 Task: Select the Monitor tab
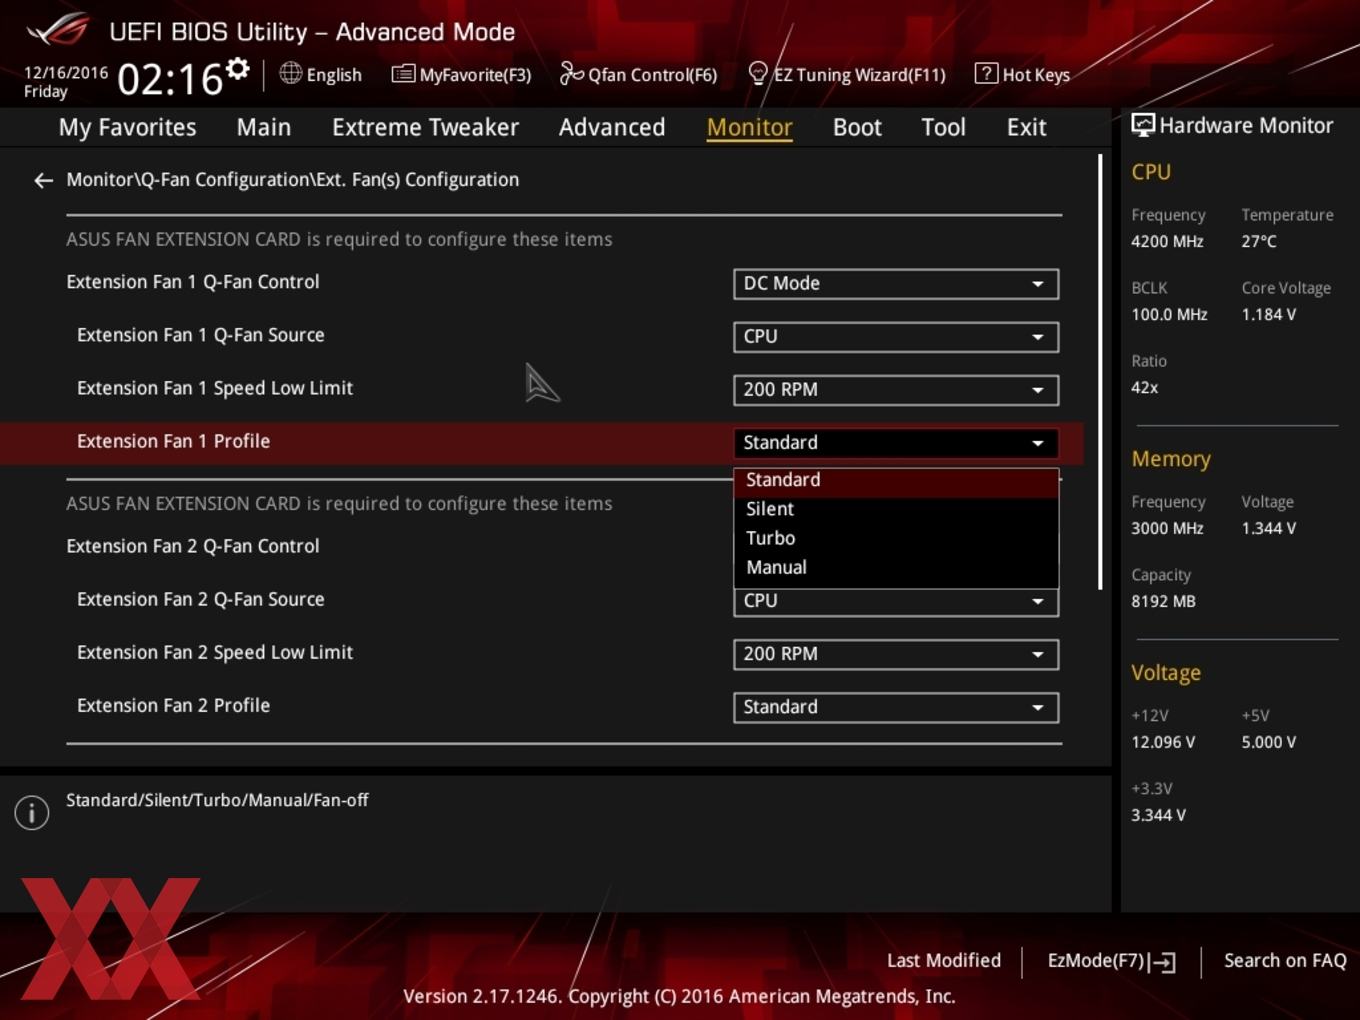click(749, 127)
